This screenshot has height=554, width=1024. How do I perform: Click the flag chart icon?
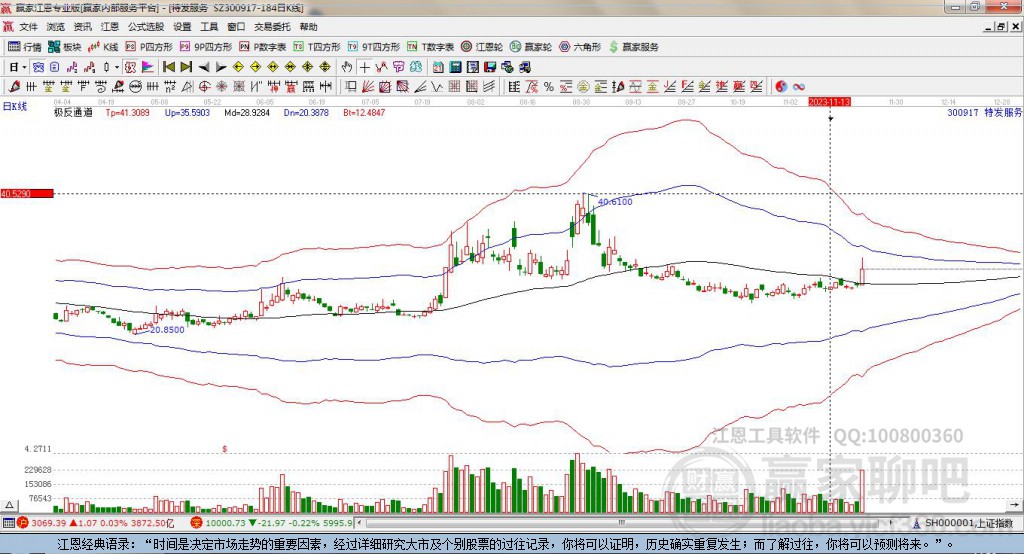point(148,67)
